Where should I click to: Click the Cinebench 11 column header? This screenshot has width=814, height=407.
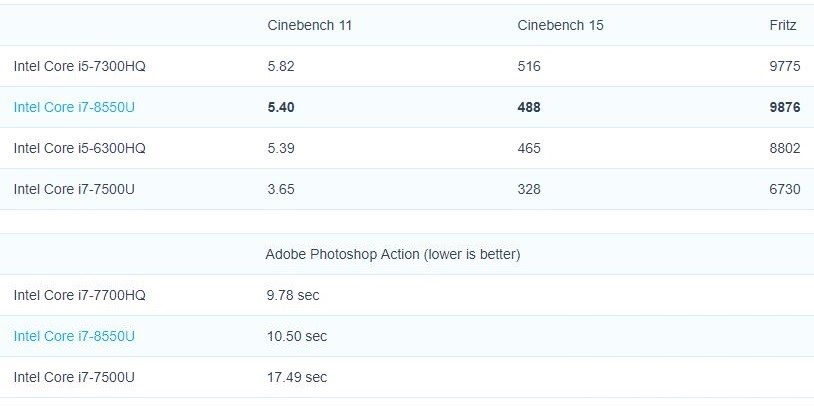click(309, 25)
